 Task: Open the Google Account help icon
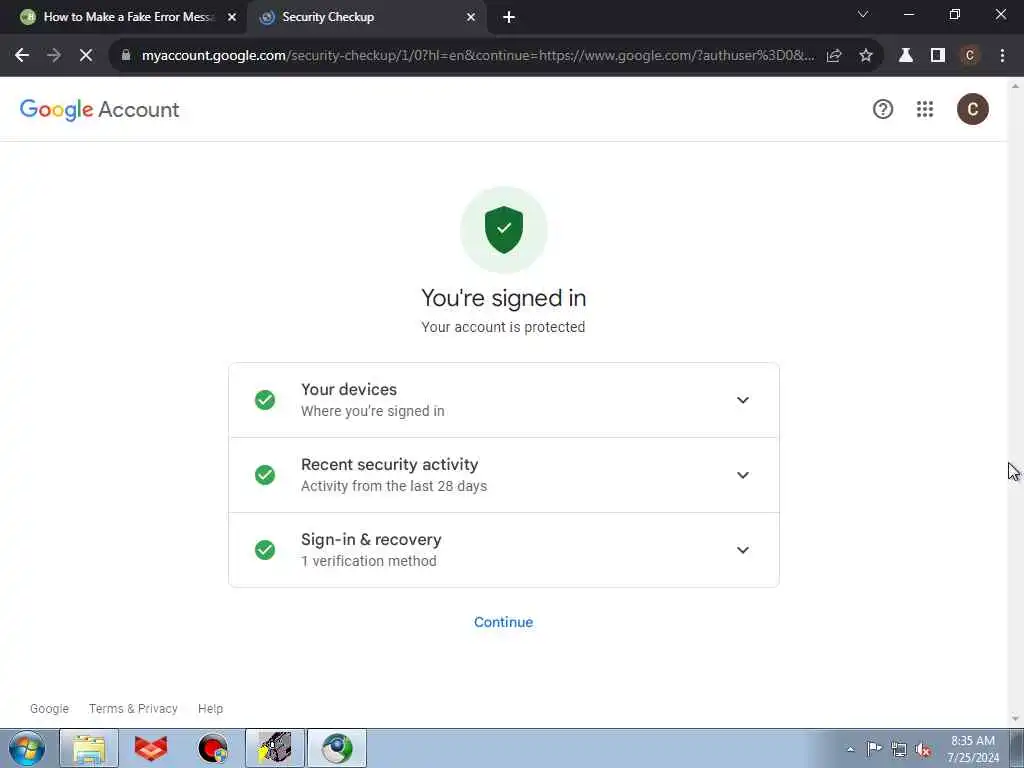coord(883,109)
